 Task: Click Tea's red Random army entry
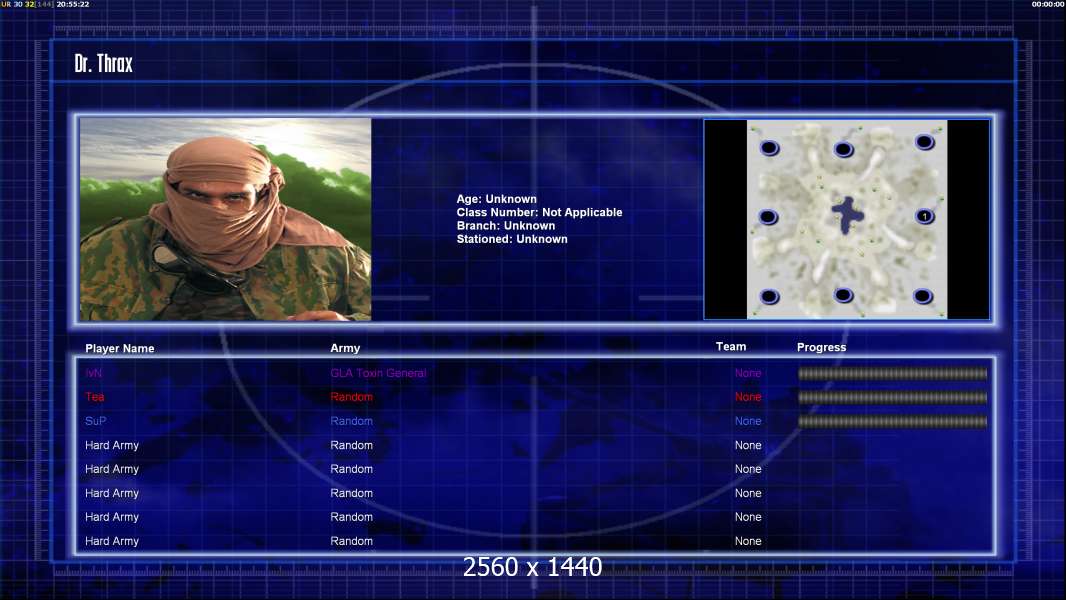[351, 397]
